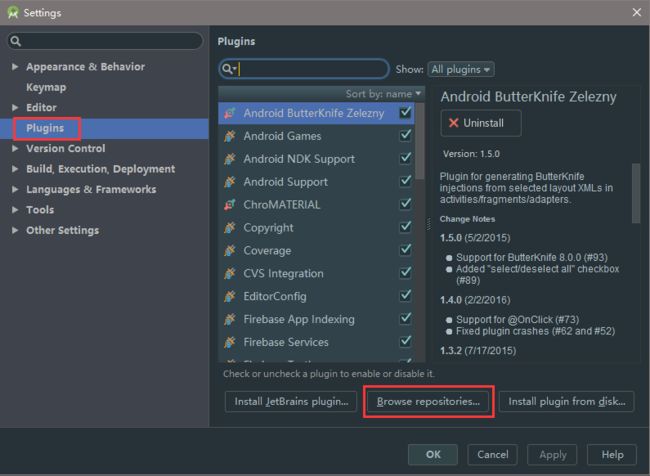The image size is (650, 476).
Task: Click the Copyright plugin icon
Action: pos(230,228)
